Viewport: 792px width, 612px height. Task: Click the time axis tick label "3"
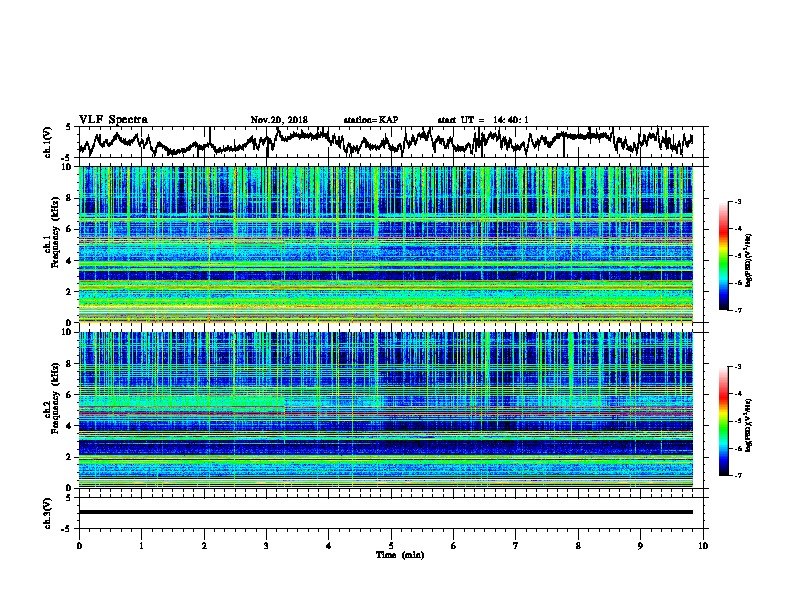point(266,546)
